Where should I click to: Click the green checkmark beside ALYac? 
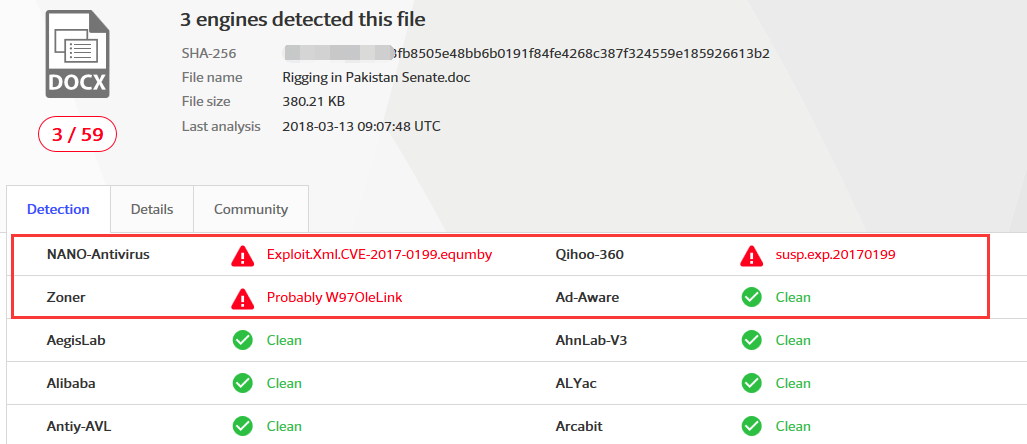[x=751, y=383]
